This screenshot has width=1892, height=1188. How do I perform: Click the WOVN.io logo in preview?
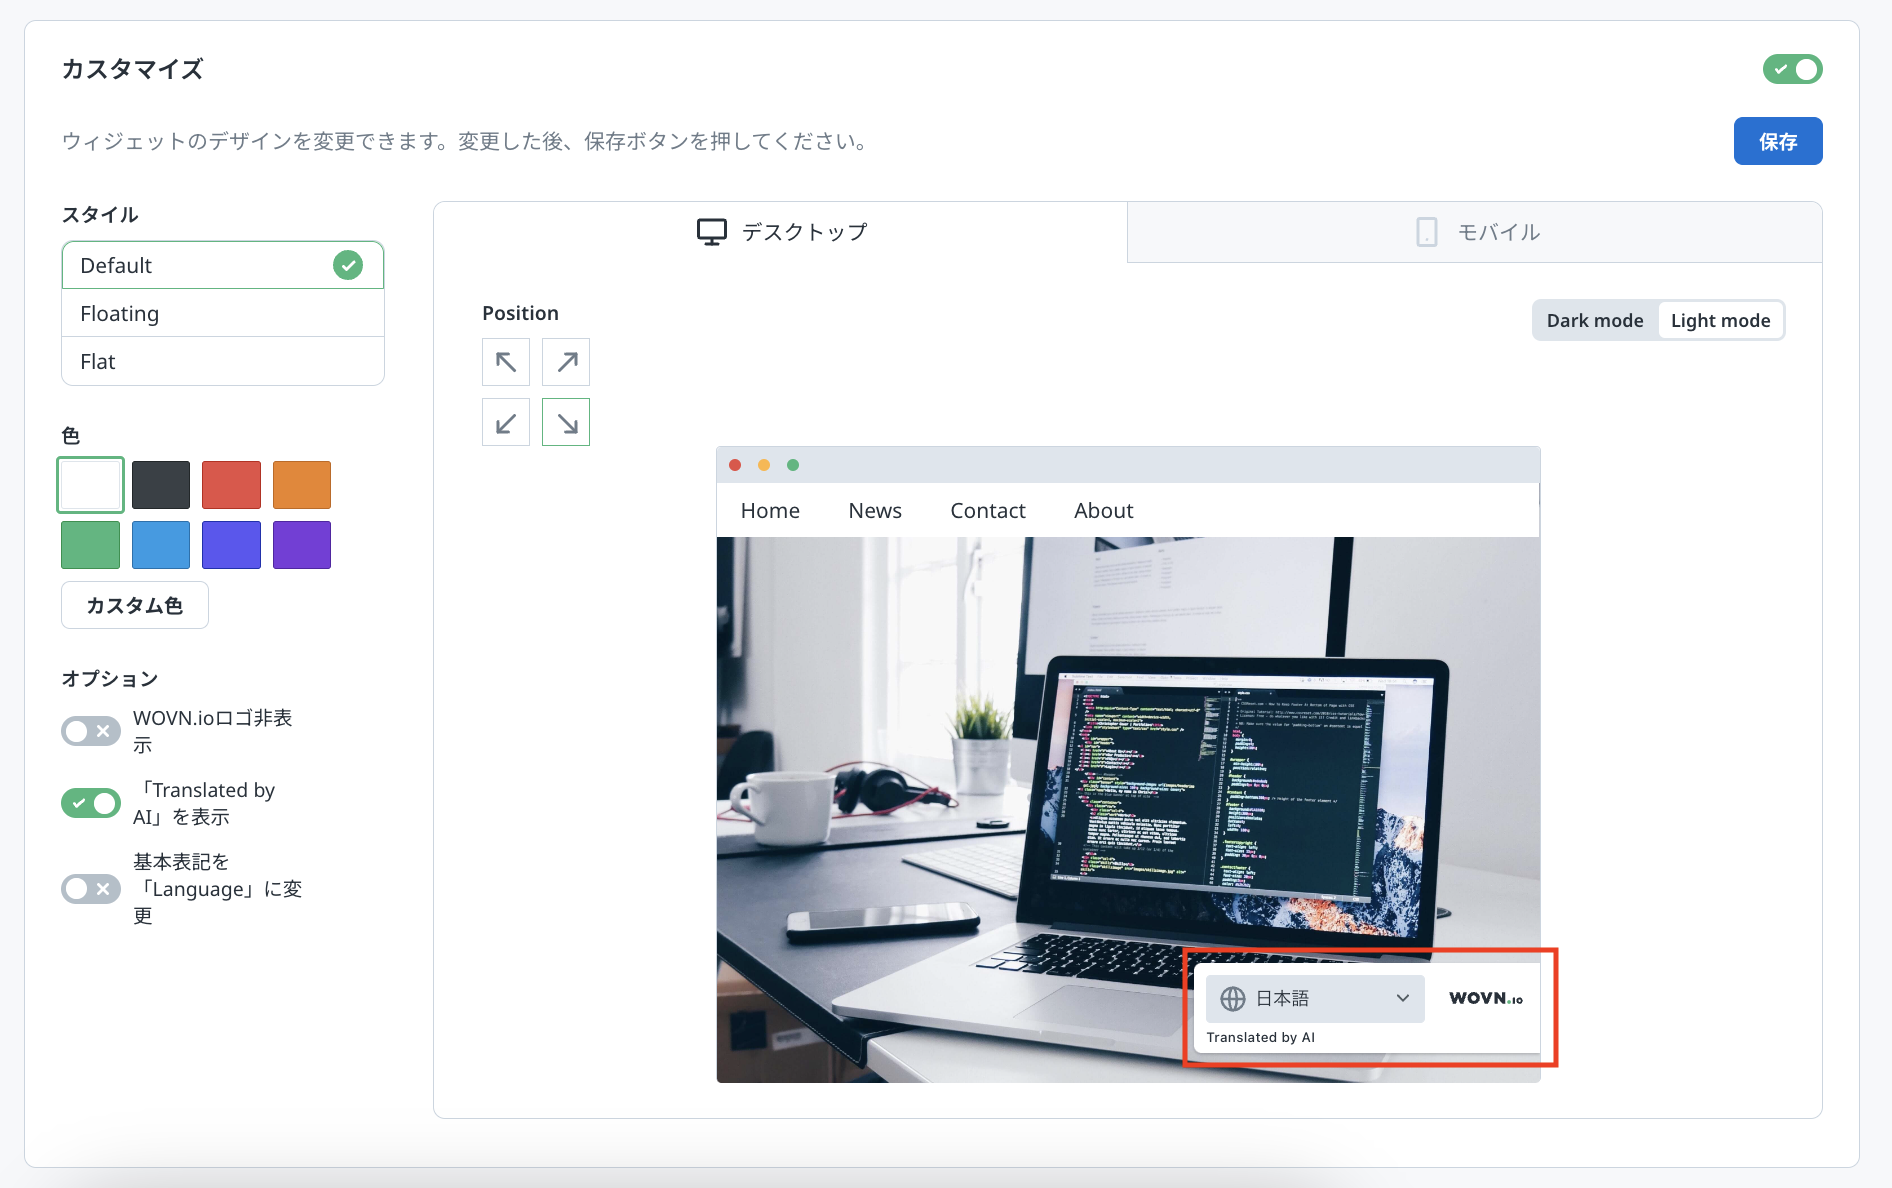(x=1485, y=999)
